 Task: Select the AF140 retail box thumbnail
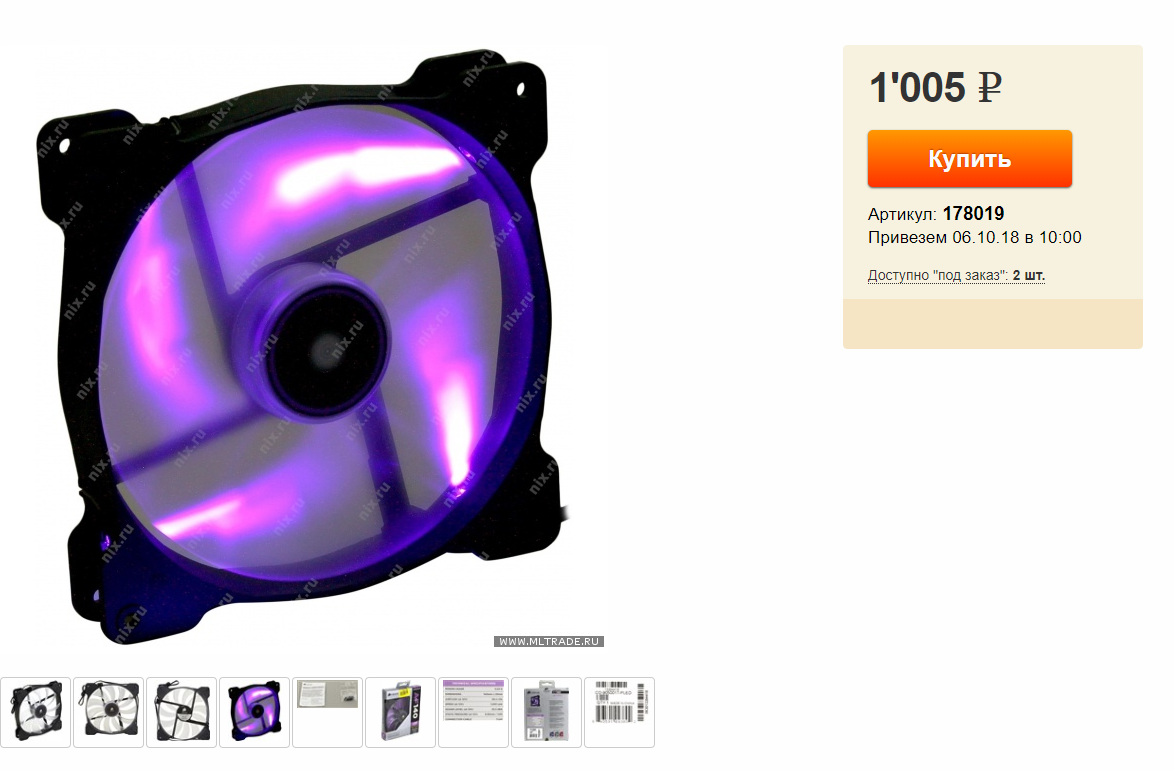400,712
